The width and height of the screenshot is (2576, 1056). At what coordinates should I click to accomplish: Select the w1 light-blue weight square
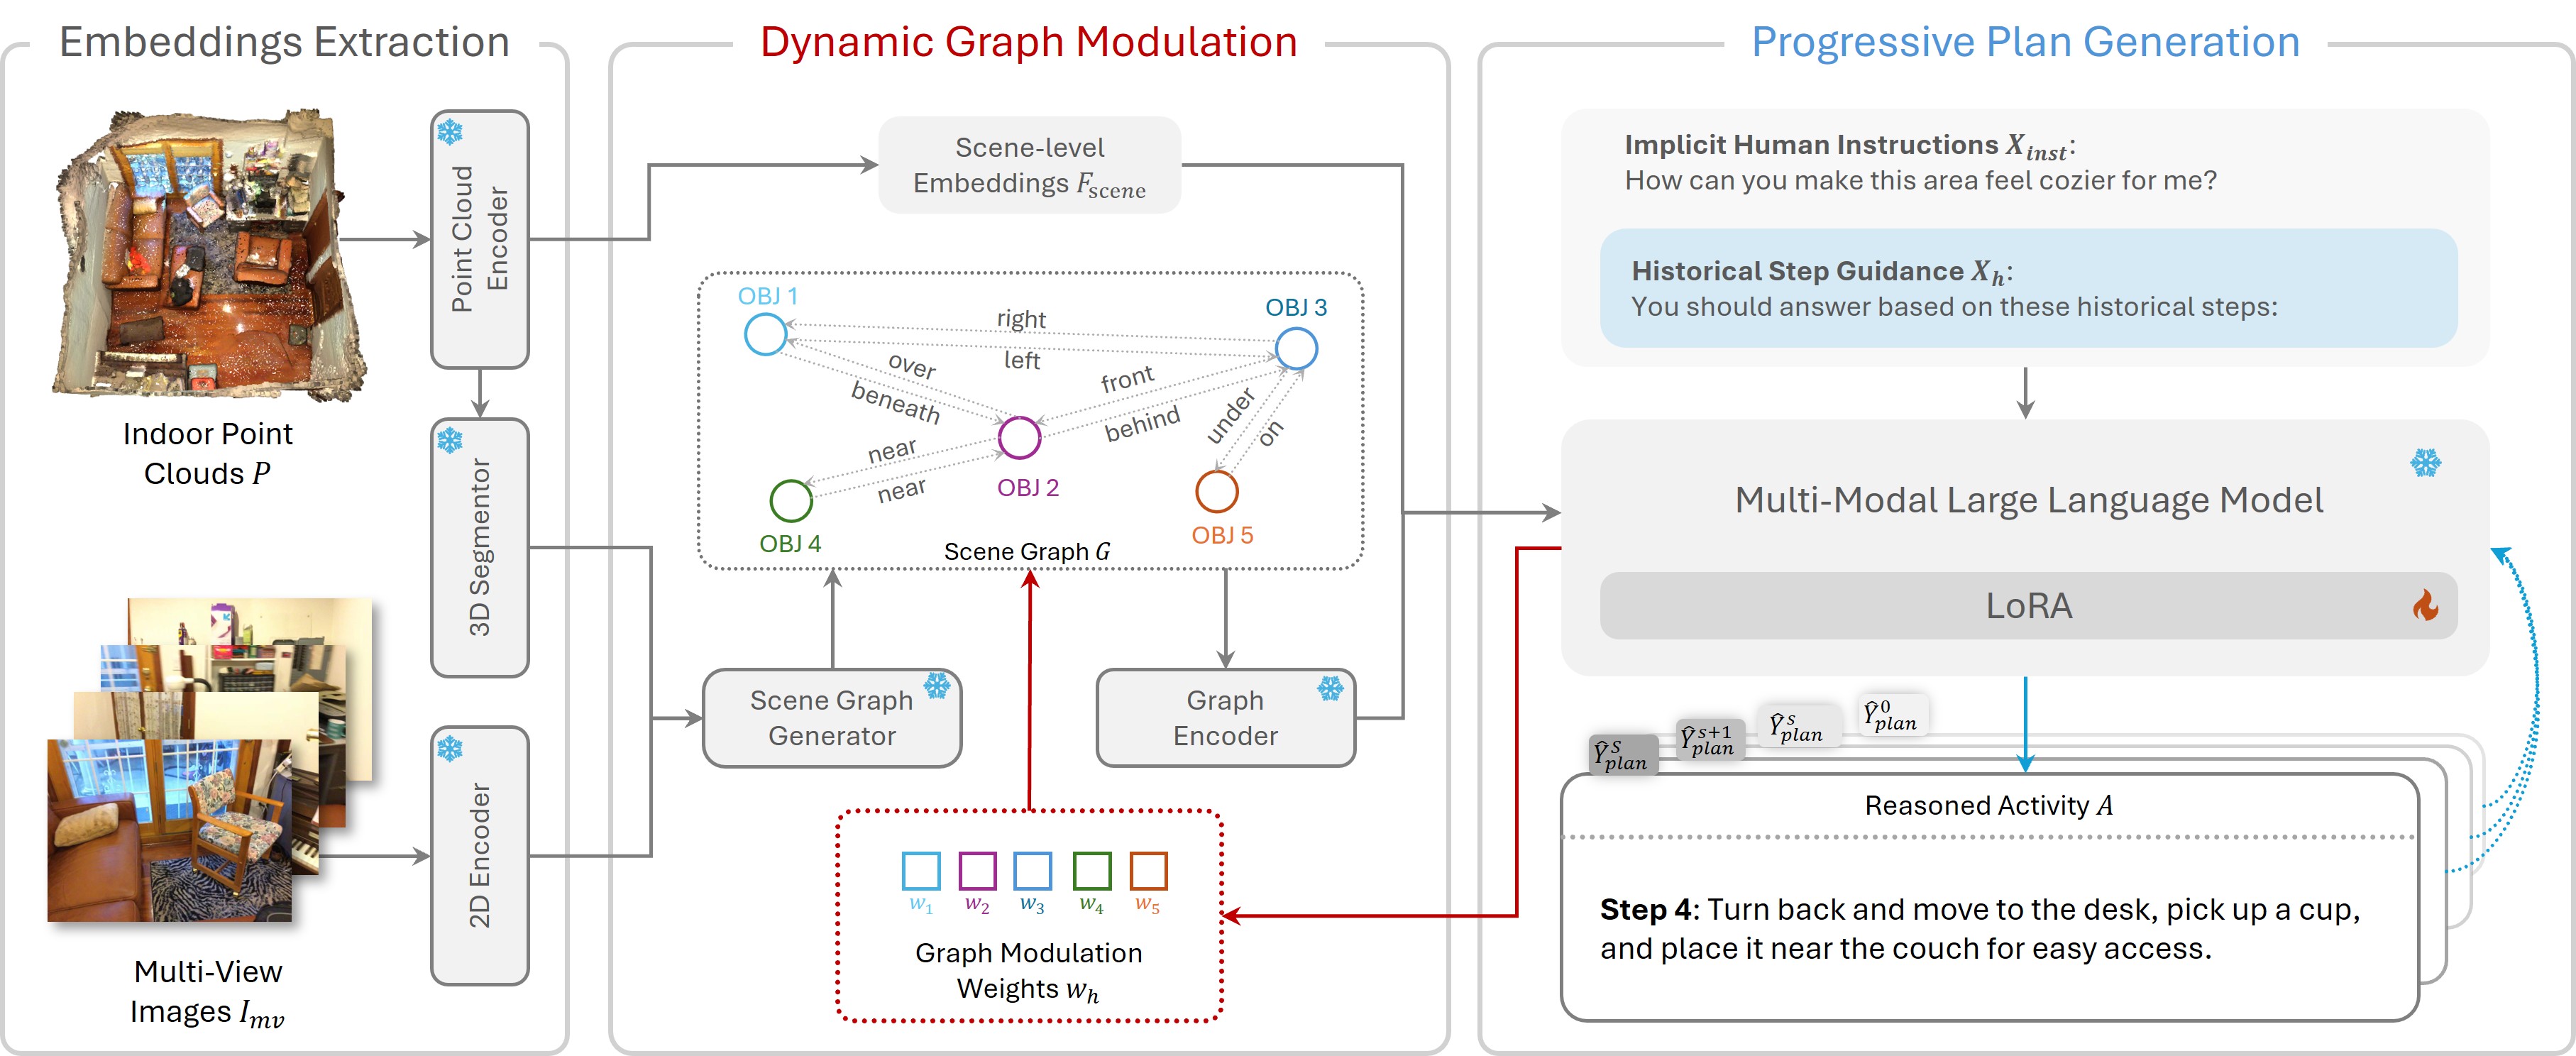tap(920, 871)
